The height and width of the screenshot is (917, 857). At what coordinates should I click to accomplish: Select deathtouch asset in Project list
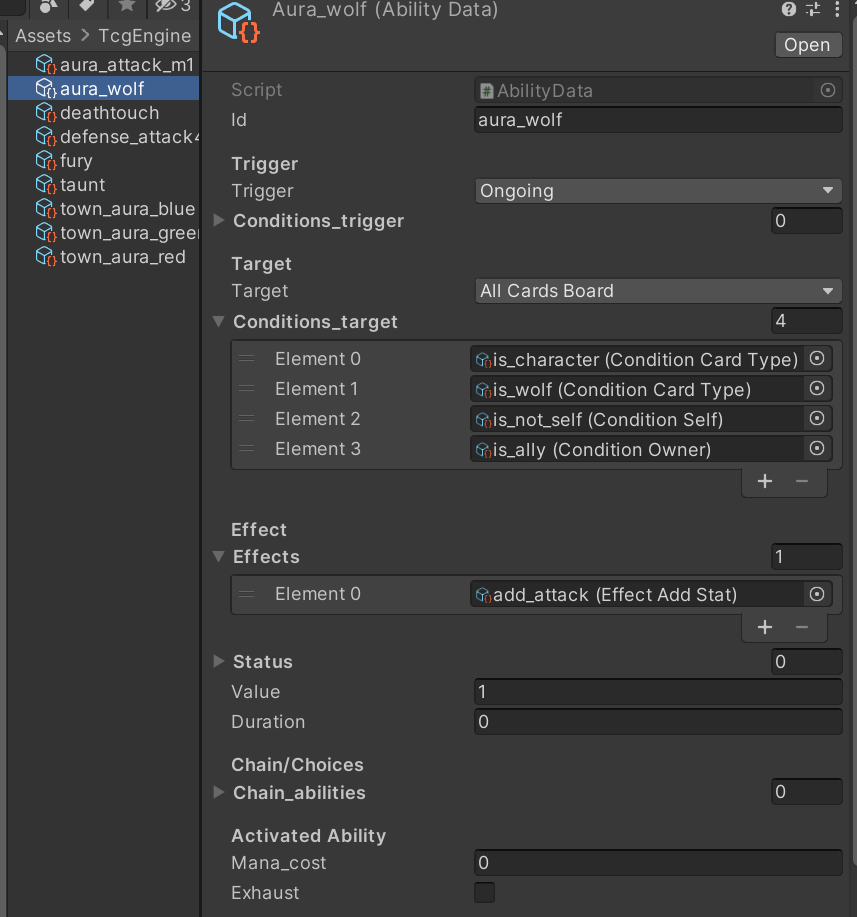(x=109, y=113)
